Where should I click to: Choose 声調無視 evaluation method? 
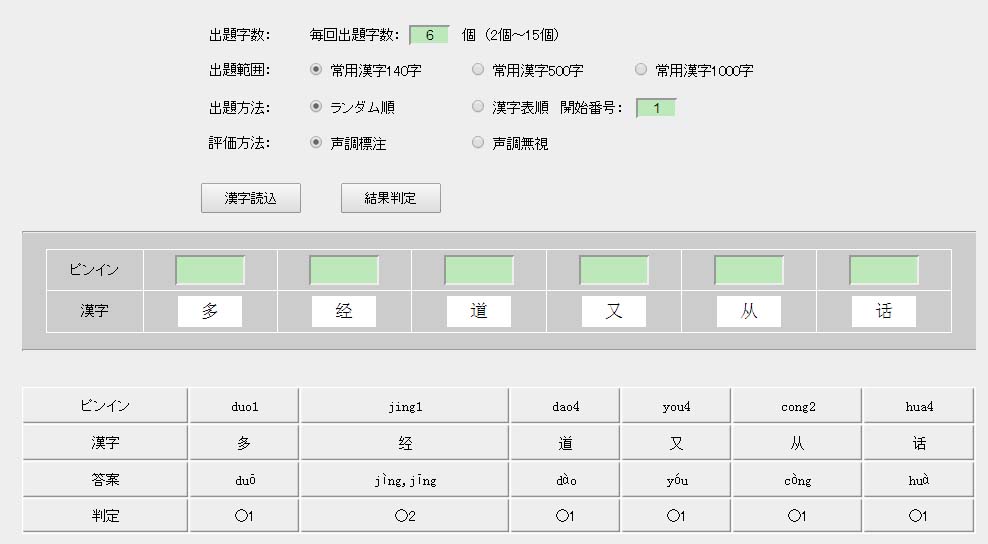click(478, 142)
